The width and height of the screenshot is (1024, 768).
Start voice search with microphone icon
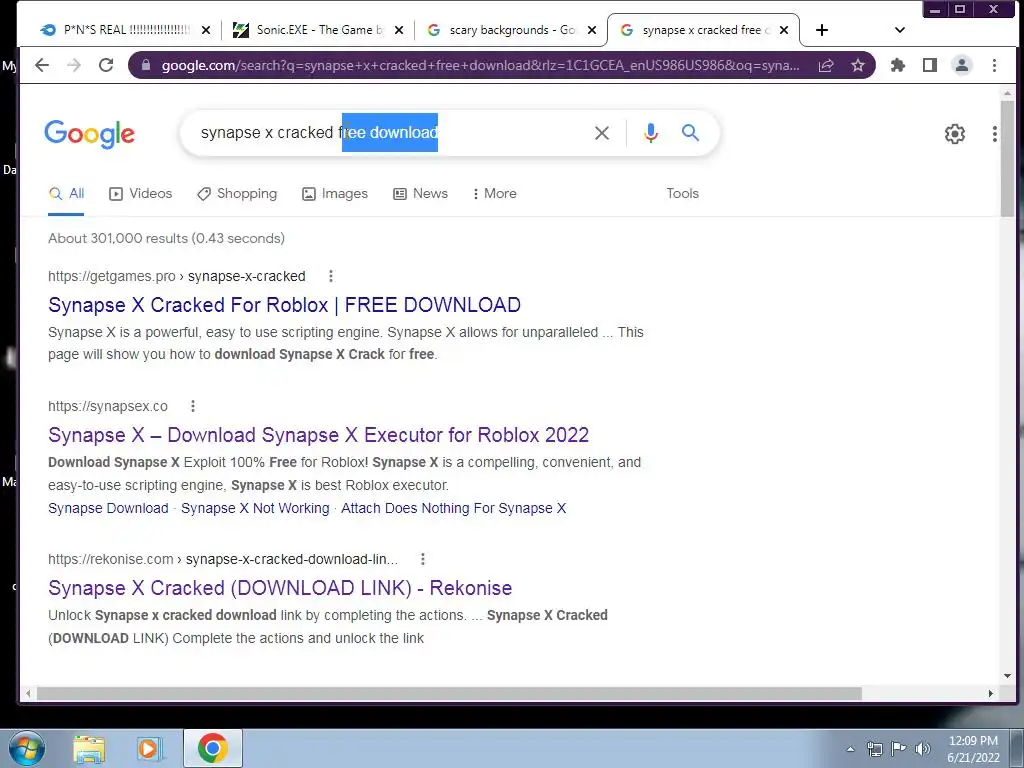pos(650,133)
